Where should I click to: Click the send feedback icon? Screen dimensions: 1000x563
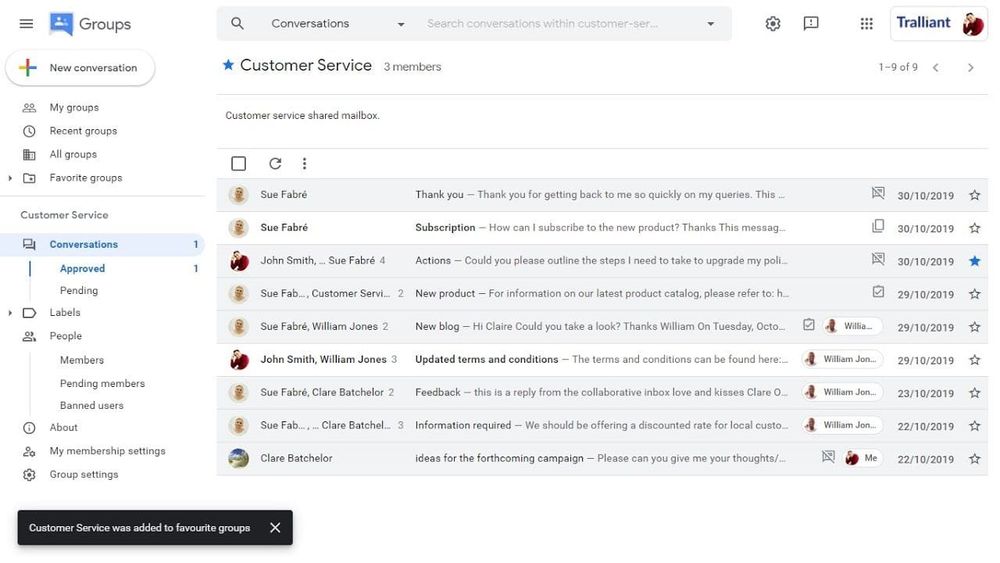tap(811, 24)
